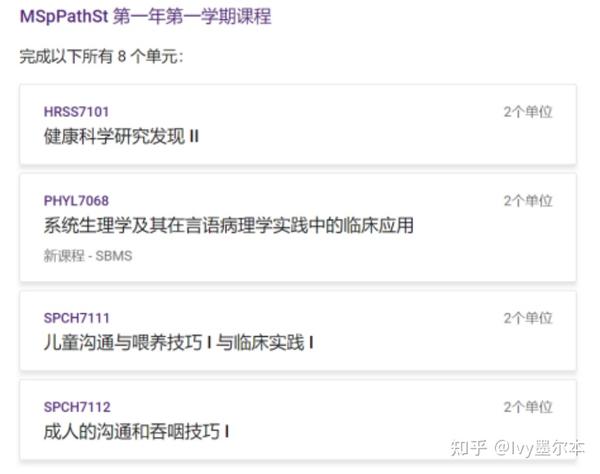This screenshot has width=600, height=474.
Task: Click the MSpPathSt 第一年第一学期课程 heading
Action: point(146,17)
